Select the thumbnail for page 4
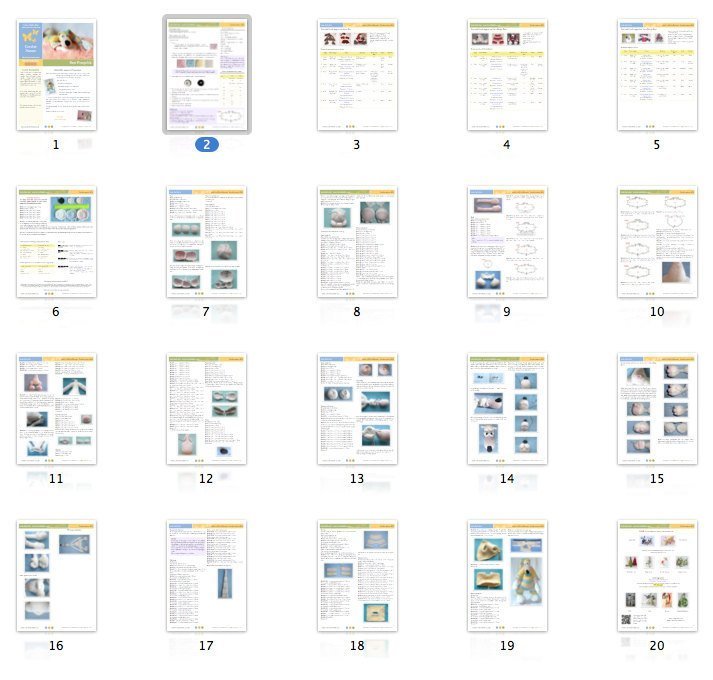 pos(507,75)
